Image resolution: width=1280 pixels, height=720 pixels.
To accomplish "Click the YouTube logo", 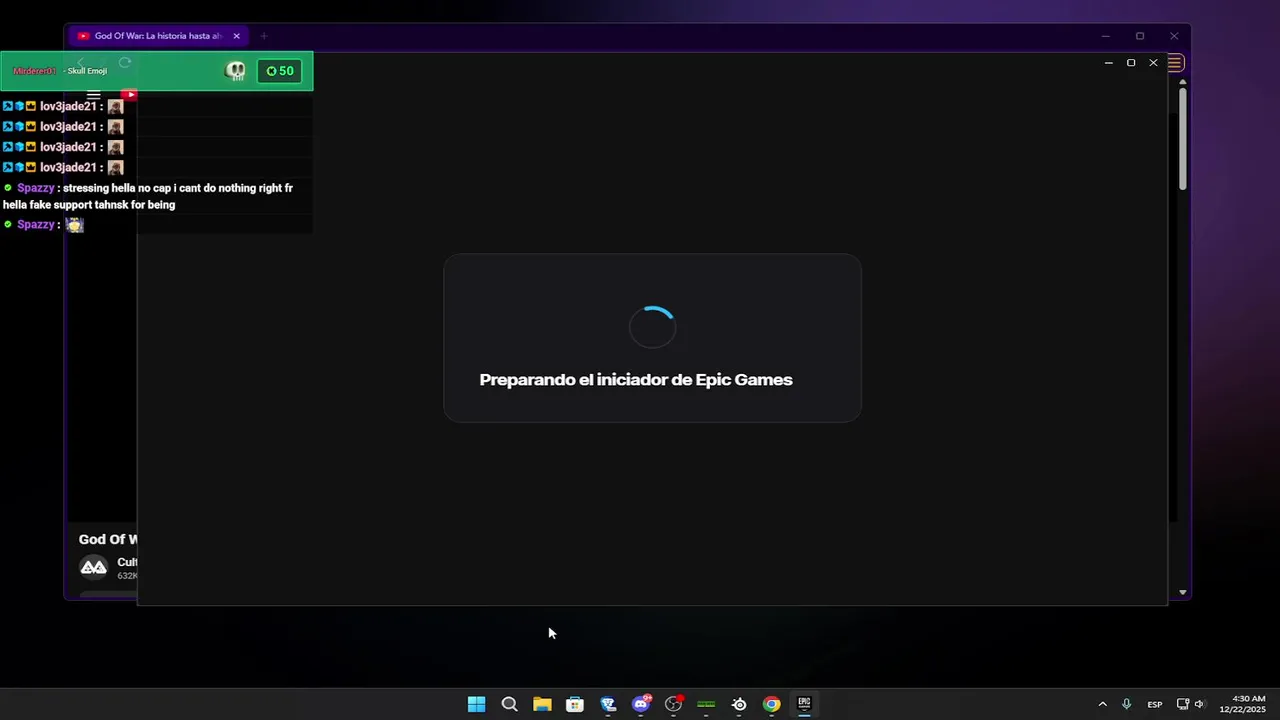I will [x=129, y=95].
